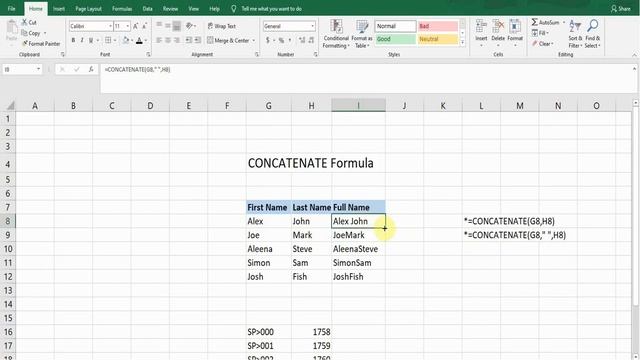Image resolution: width=640 pixels, height=360 pixels.
Task: Open Find & Select magnifier
Action: 592,34
